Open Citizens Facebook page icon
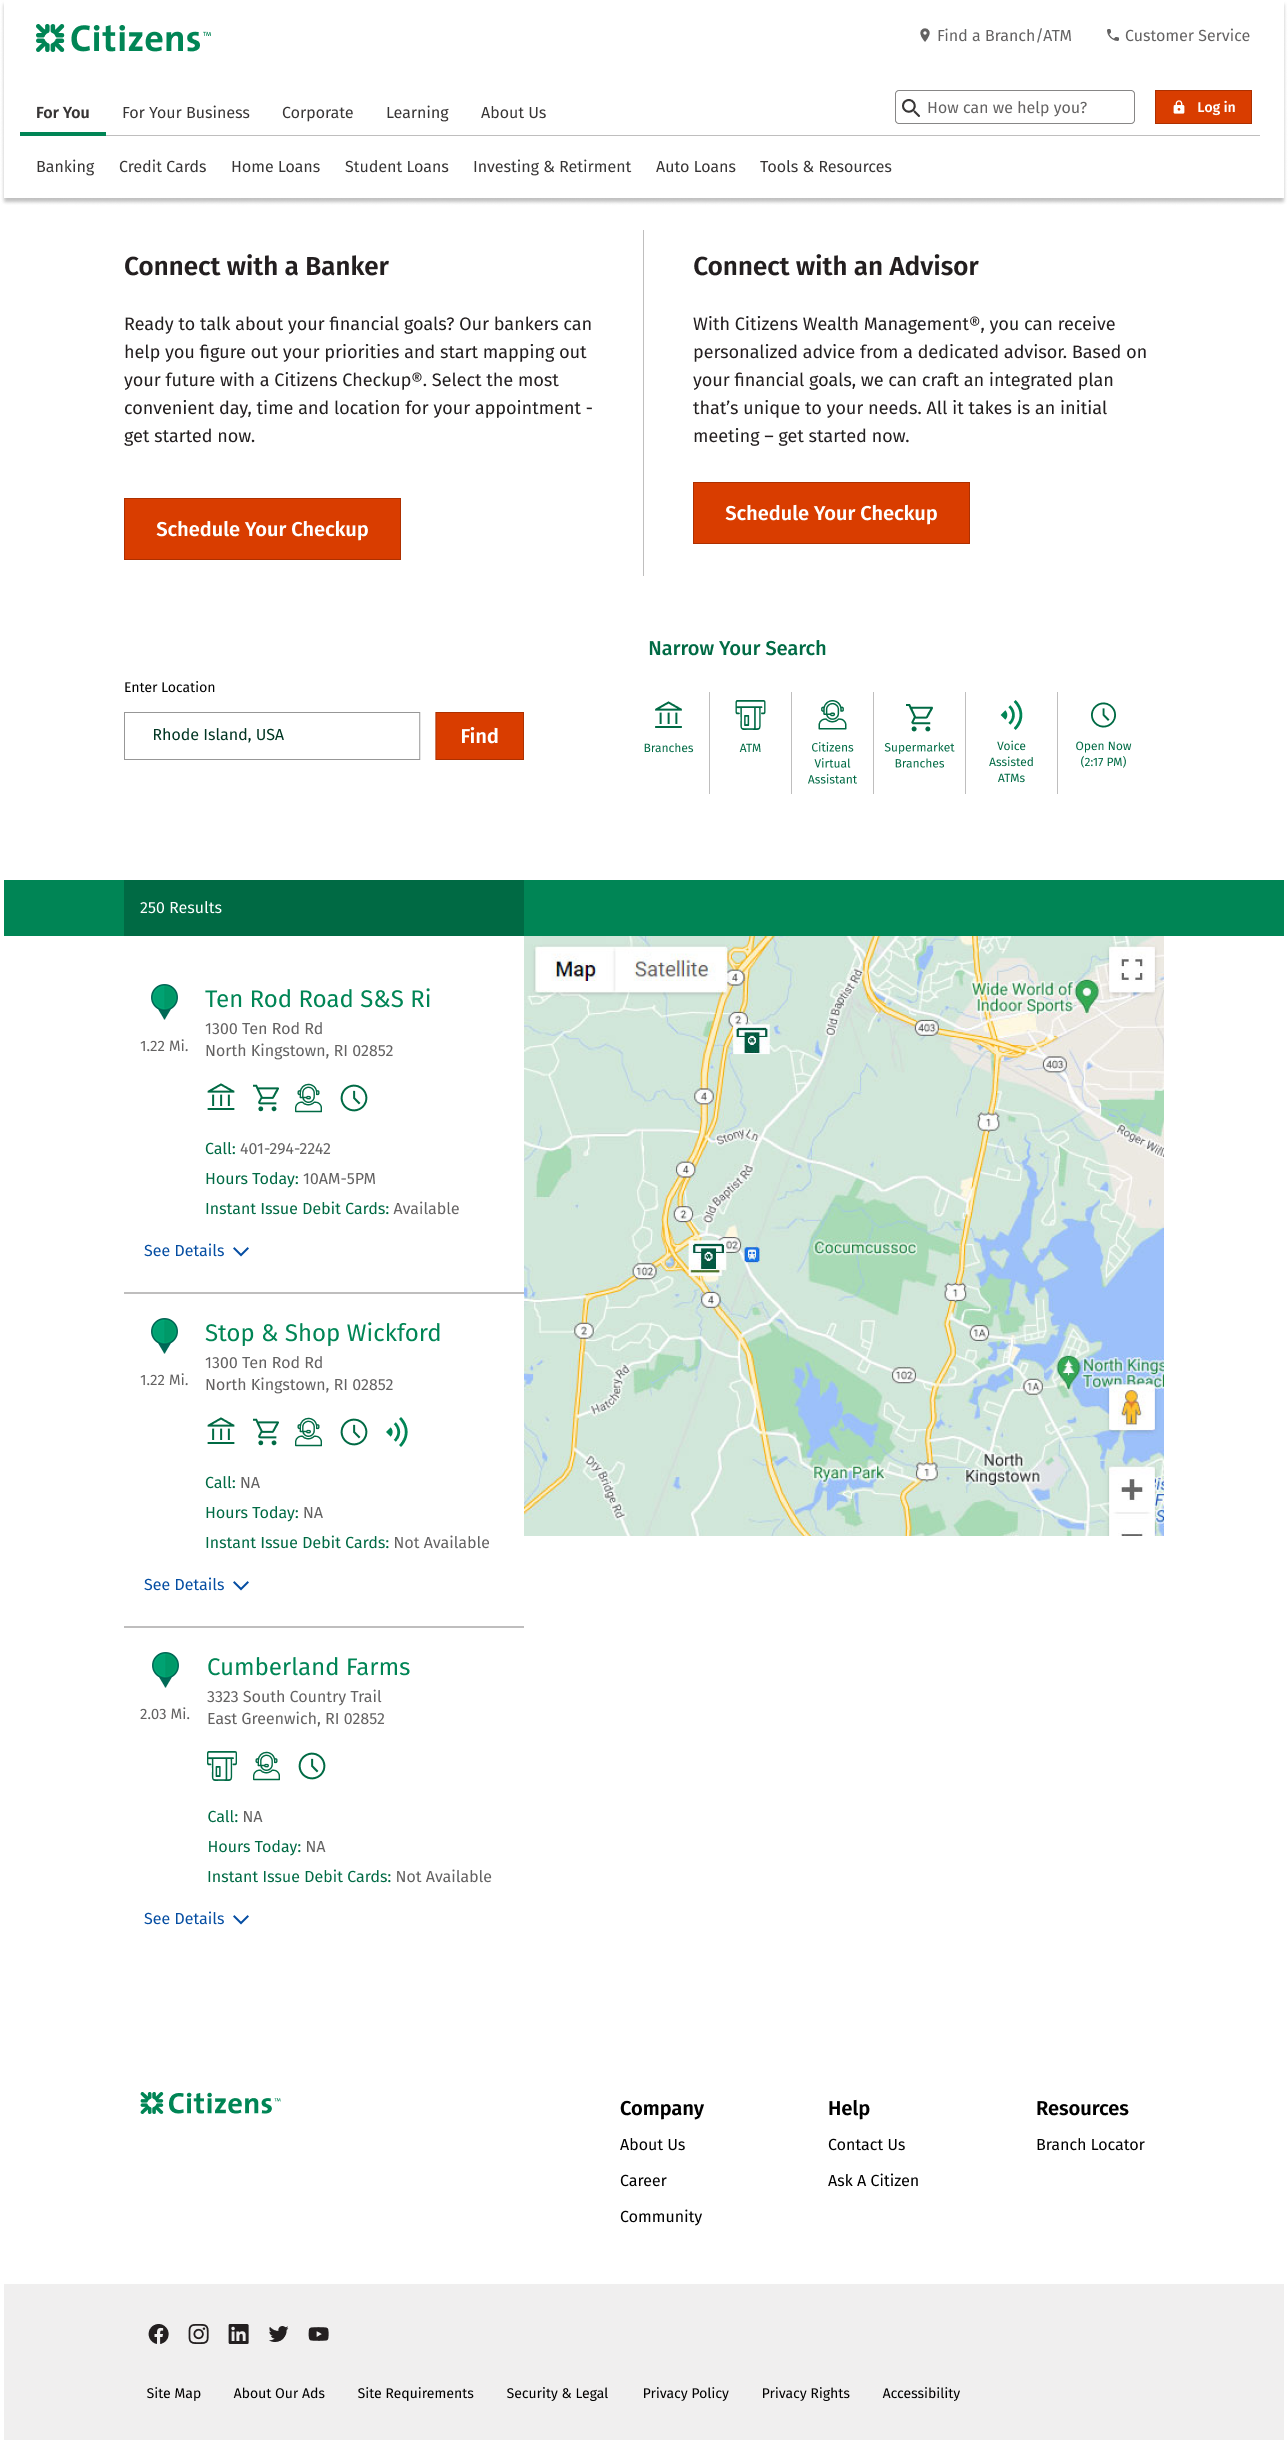This screenshot has height=2440, width=1288. point(159,2334)
